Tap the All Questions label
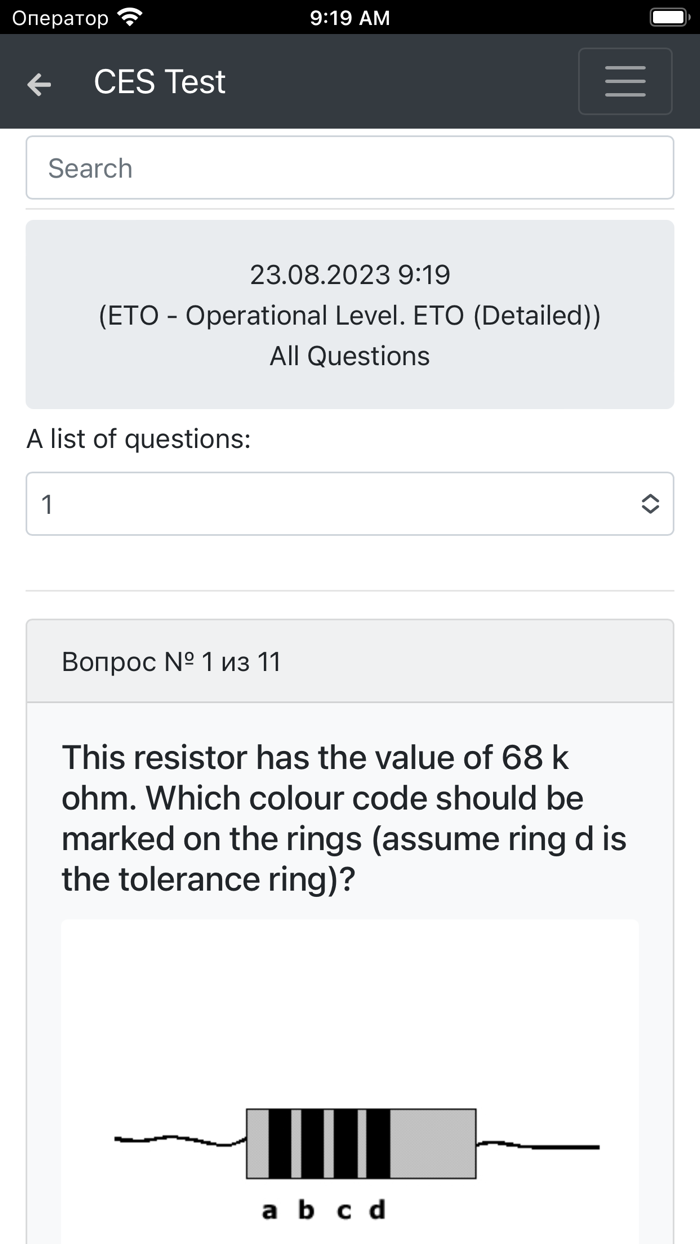700x1244 pixels. (x=349, y=355)
